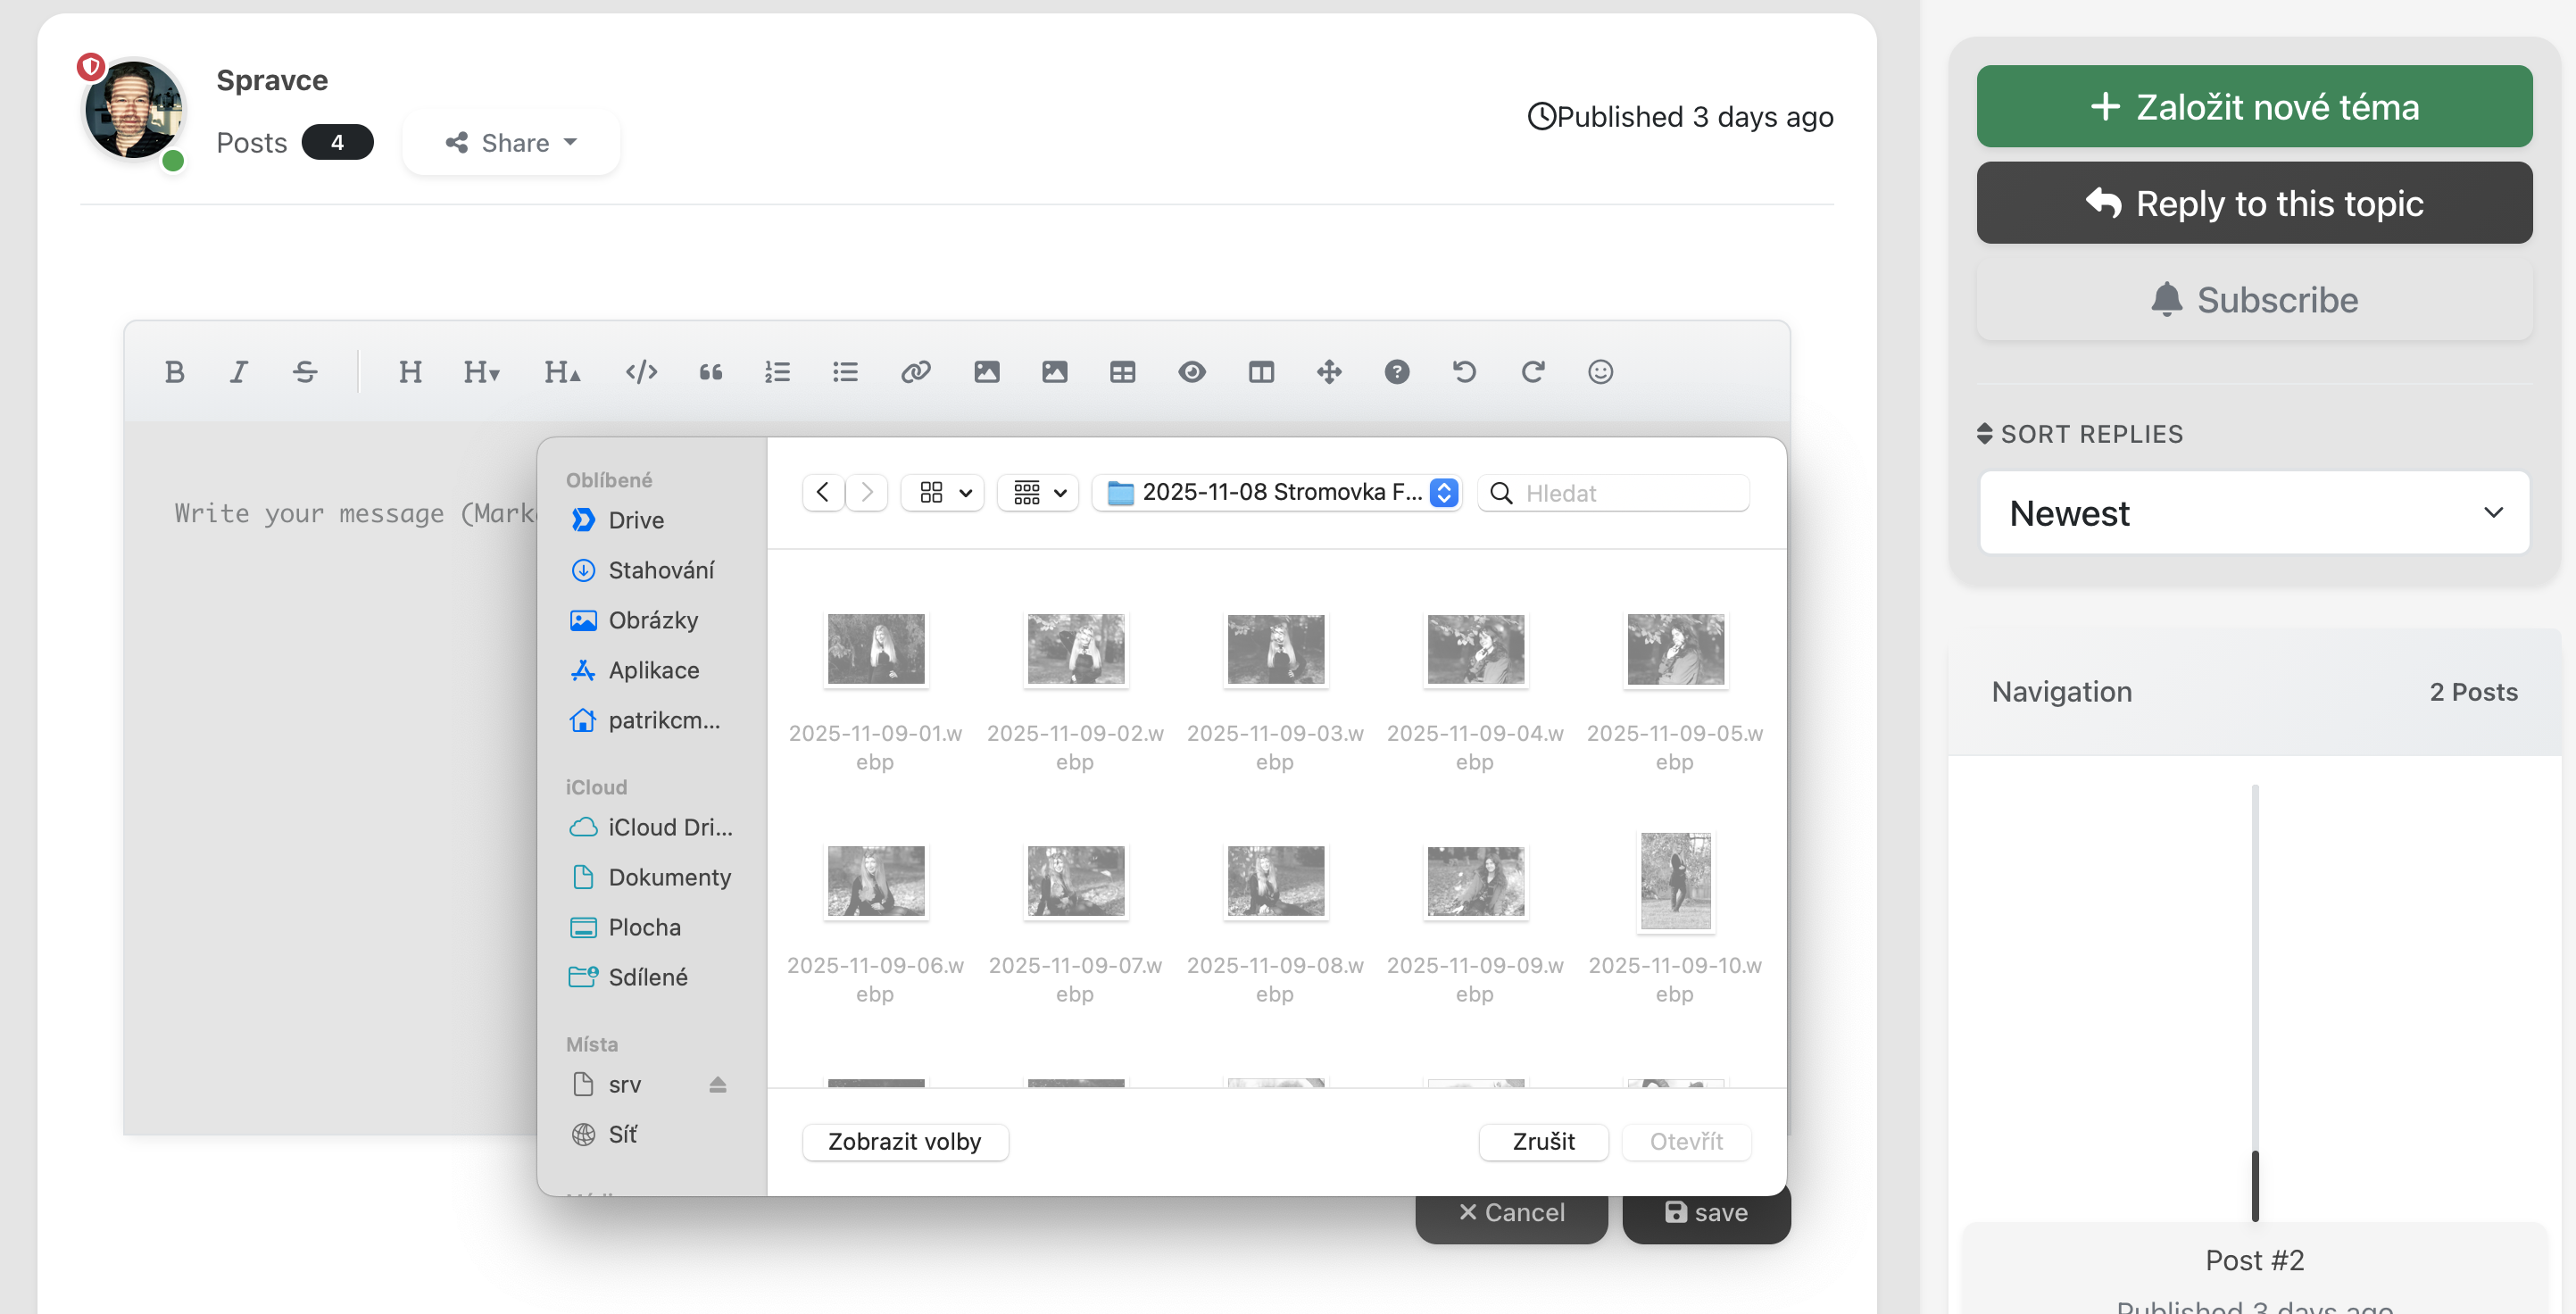The height and width of the screenshot is (1314, 2576).
Task: Open Obrázky in the sidebar
Action: 652,620
